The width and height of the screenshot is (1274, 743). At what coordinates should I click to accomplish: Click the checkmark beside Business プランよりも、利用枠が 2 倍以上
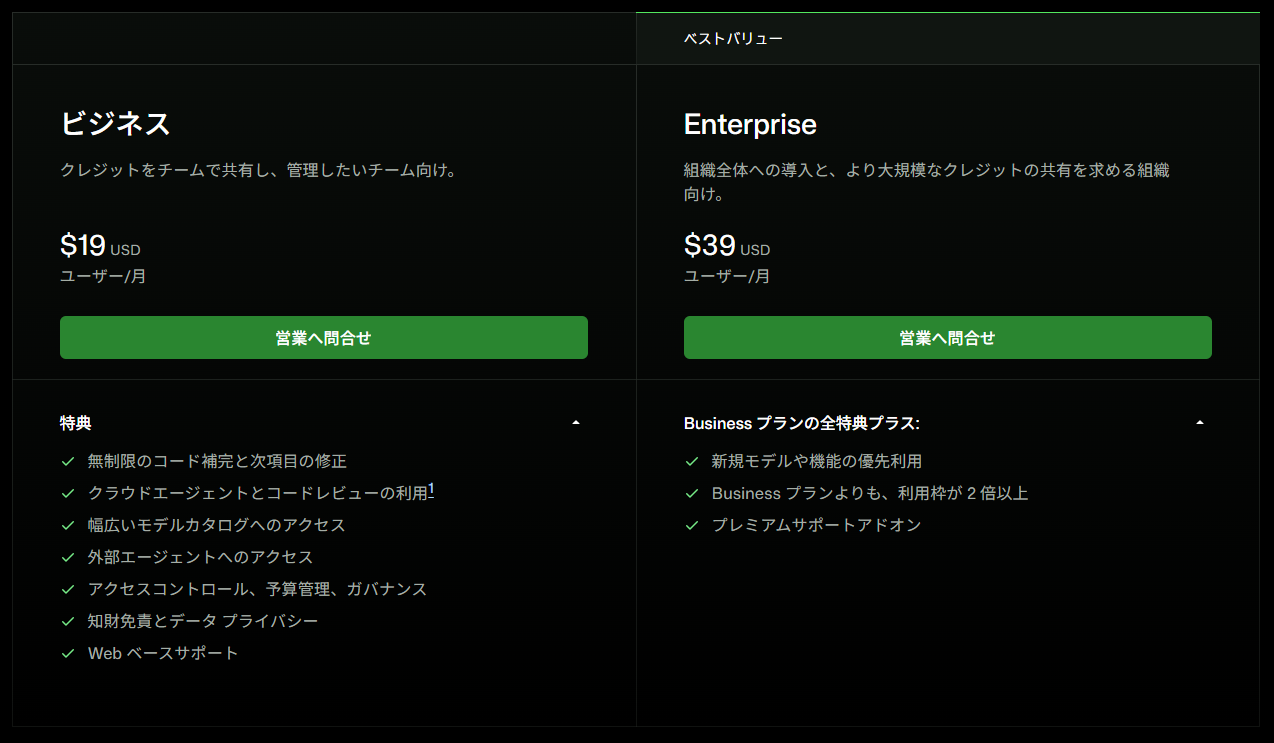pyautogui.click(x=692, y=493)
